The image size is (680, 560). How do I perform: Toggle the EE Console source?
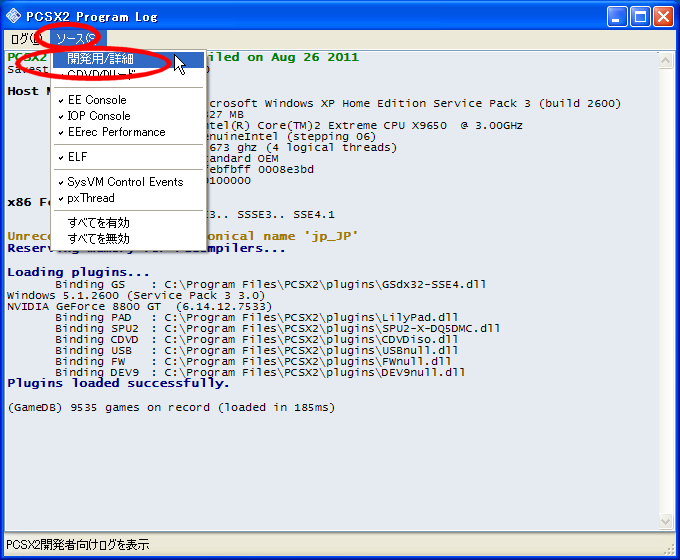[x=128, y=100]
